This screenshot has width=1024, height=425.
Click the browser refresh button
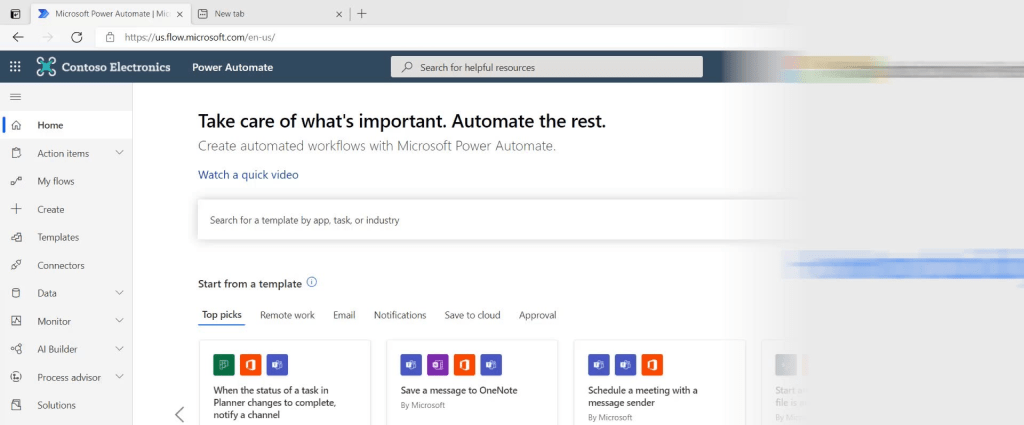(x=76, y=37)
